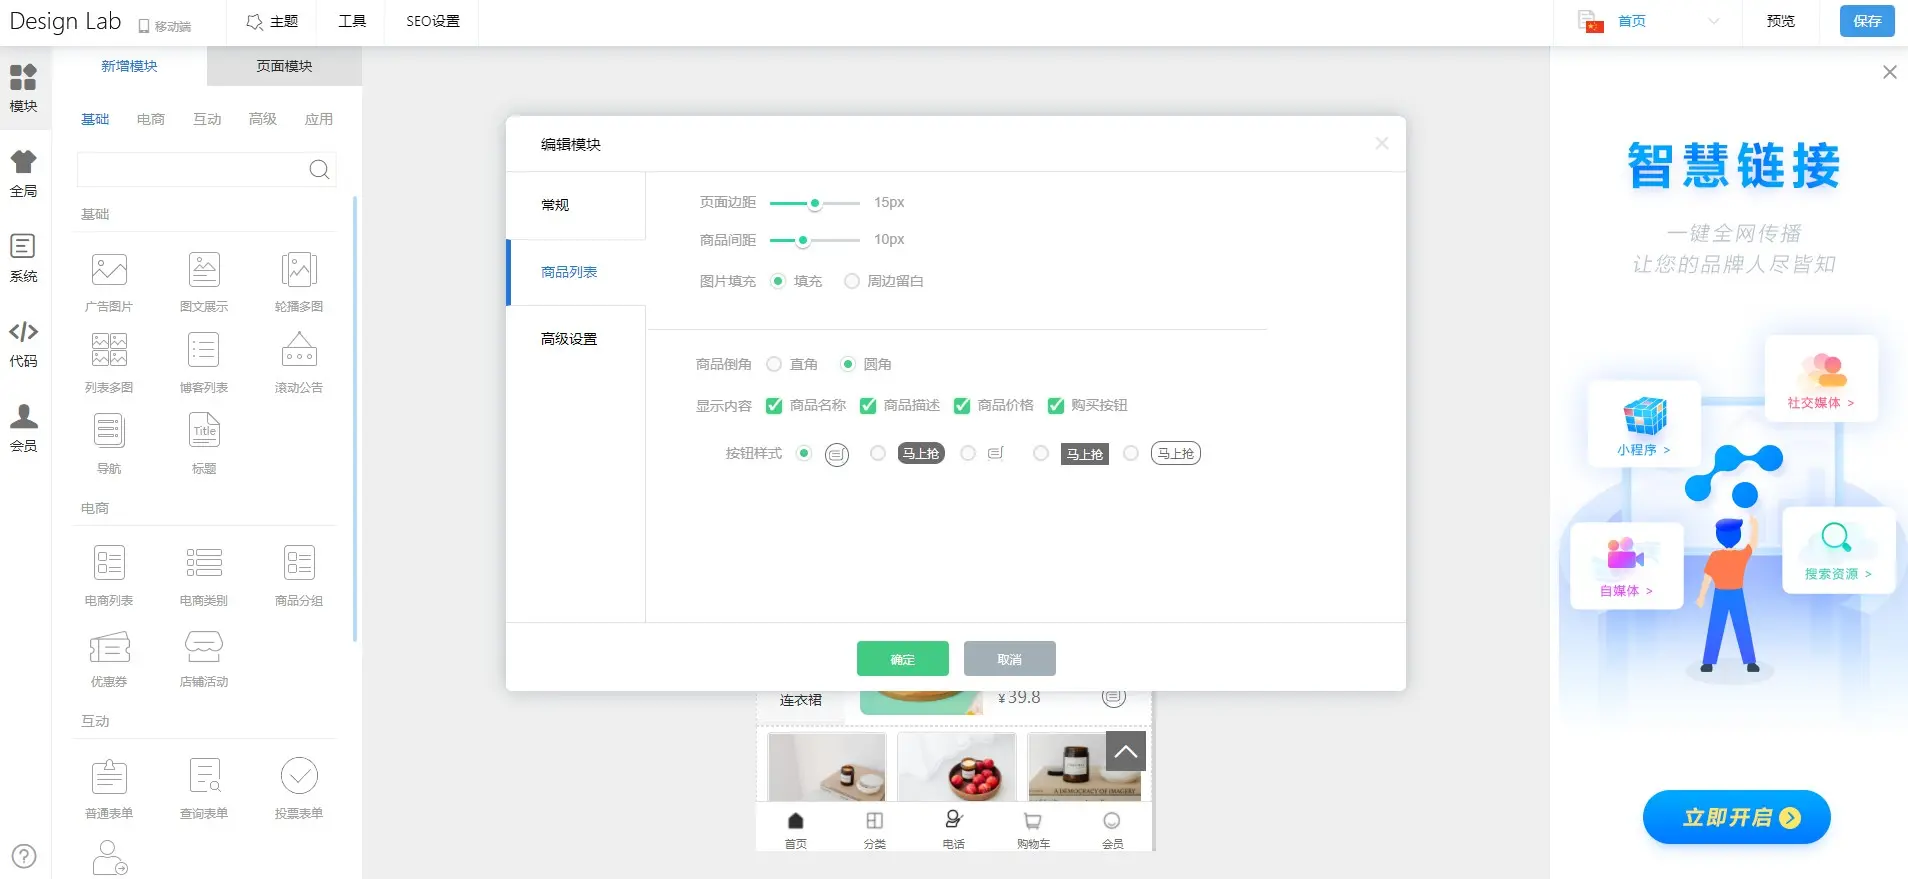Add the 图文展示 module

point(204,281)
